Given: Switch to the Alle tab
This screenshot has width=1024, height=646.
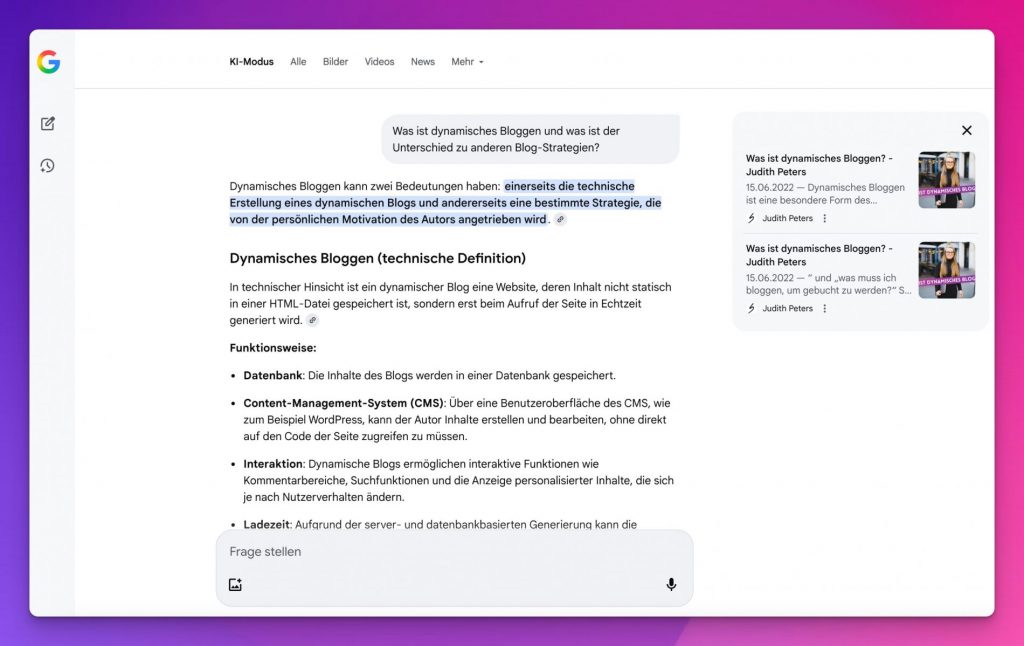Looking at the screenshot, I should click(x=298, y=62).
